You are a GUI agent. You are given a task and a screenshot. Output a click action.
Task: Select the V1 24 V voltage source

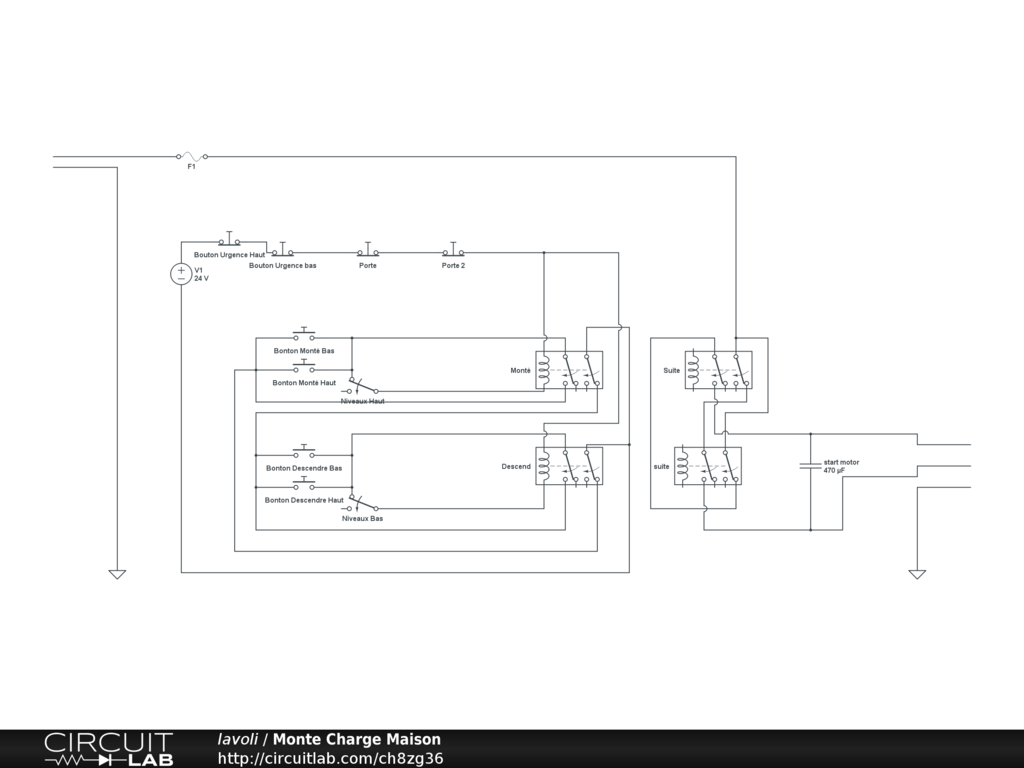click(x=181, y=274)
